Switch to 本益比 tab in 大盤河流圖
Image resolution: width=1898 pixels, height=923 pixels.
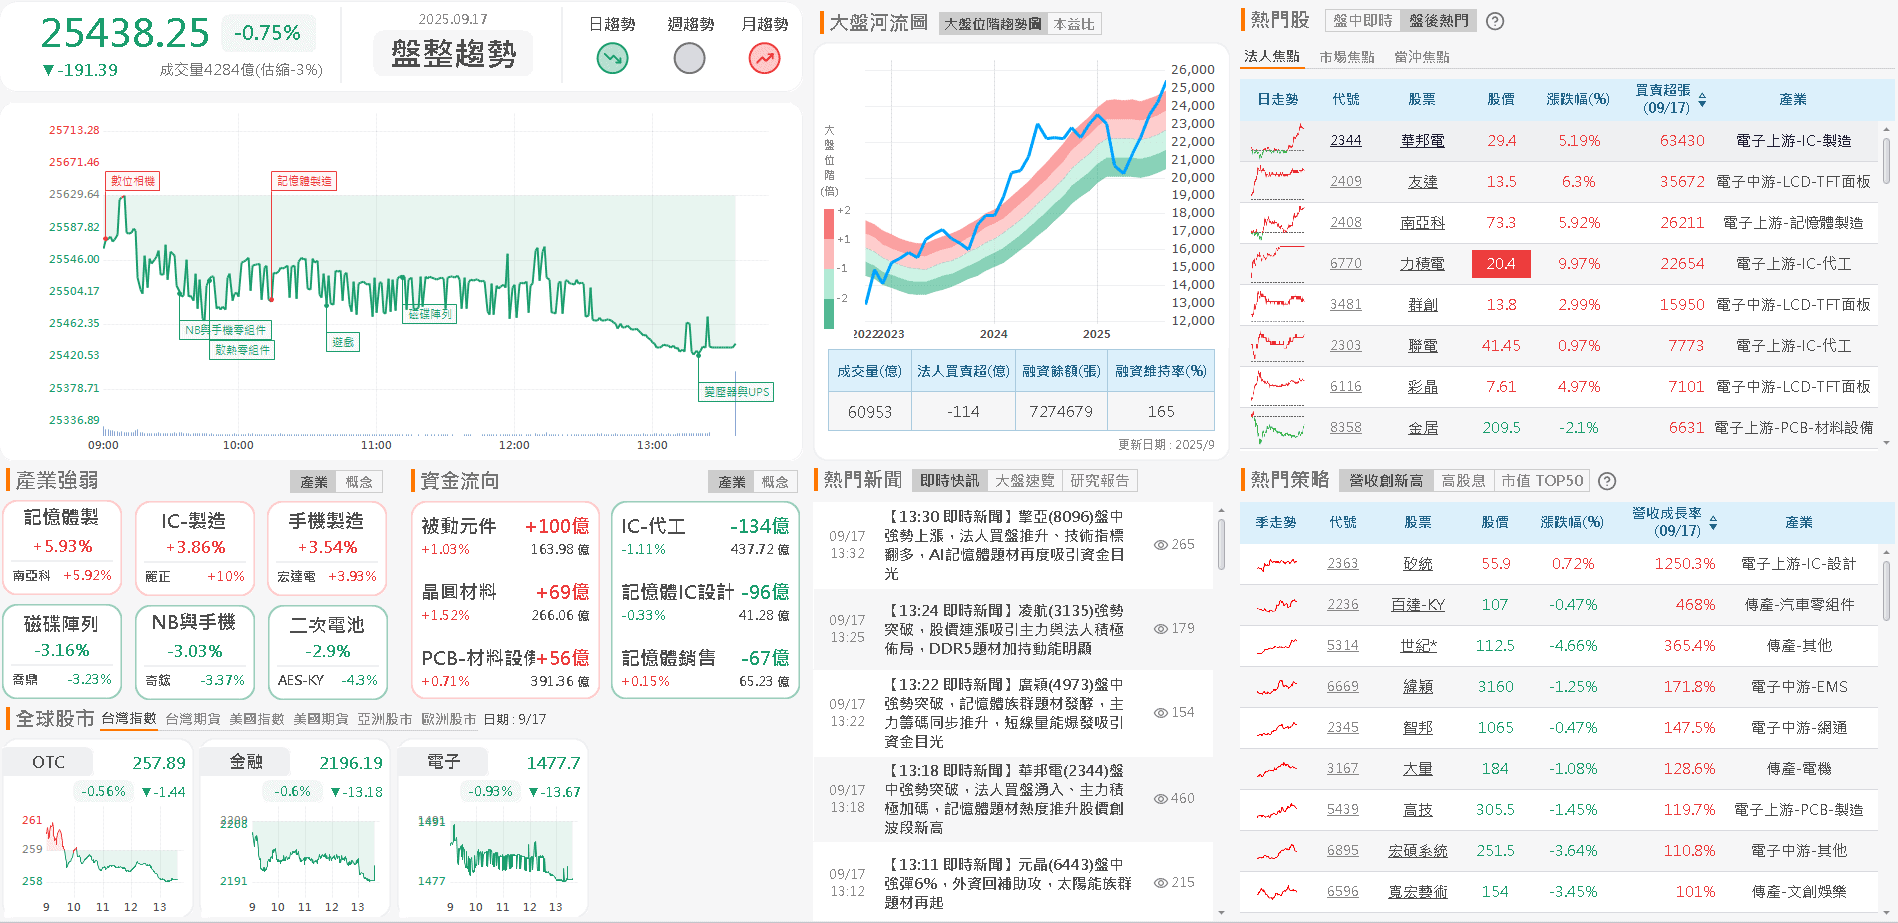coord(1074,24)
